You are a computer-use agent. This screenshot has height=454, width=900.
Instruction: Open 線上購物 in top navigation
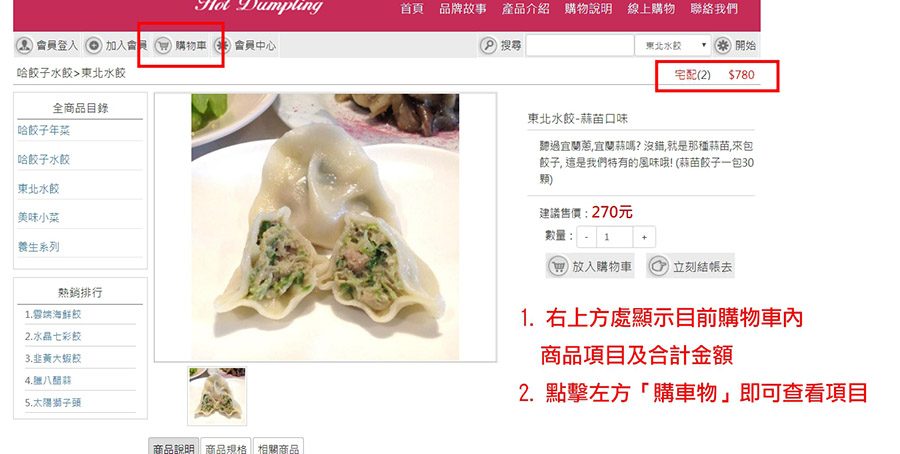click(651, 9)
